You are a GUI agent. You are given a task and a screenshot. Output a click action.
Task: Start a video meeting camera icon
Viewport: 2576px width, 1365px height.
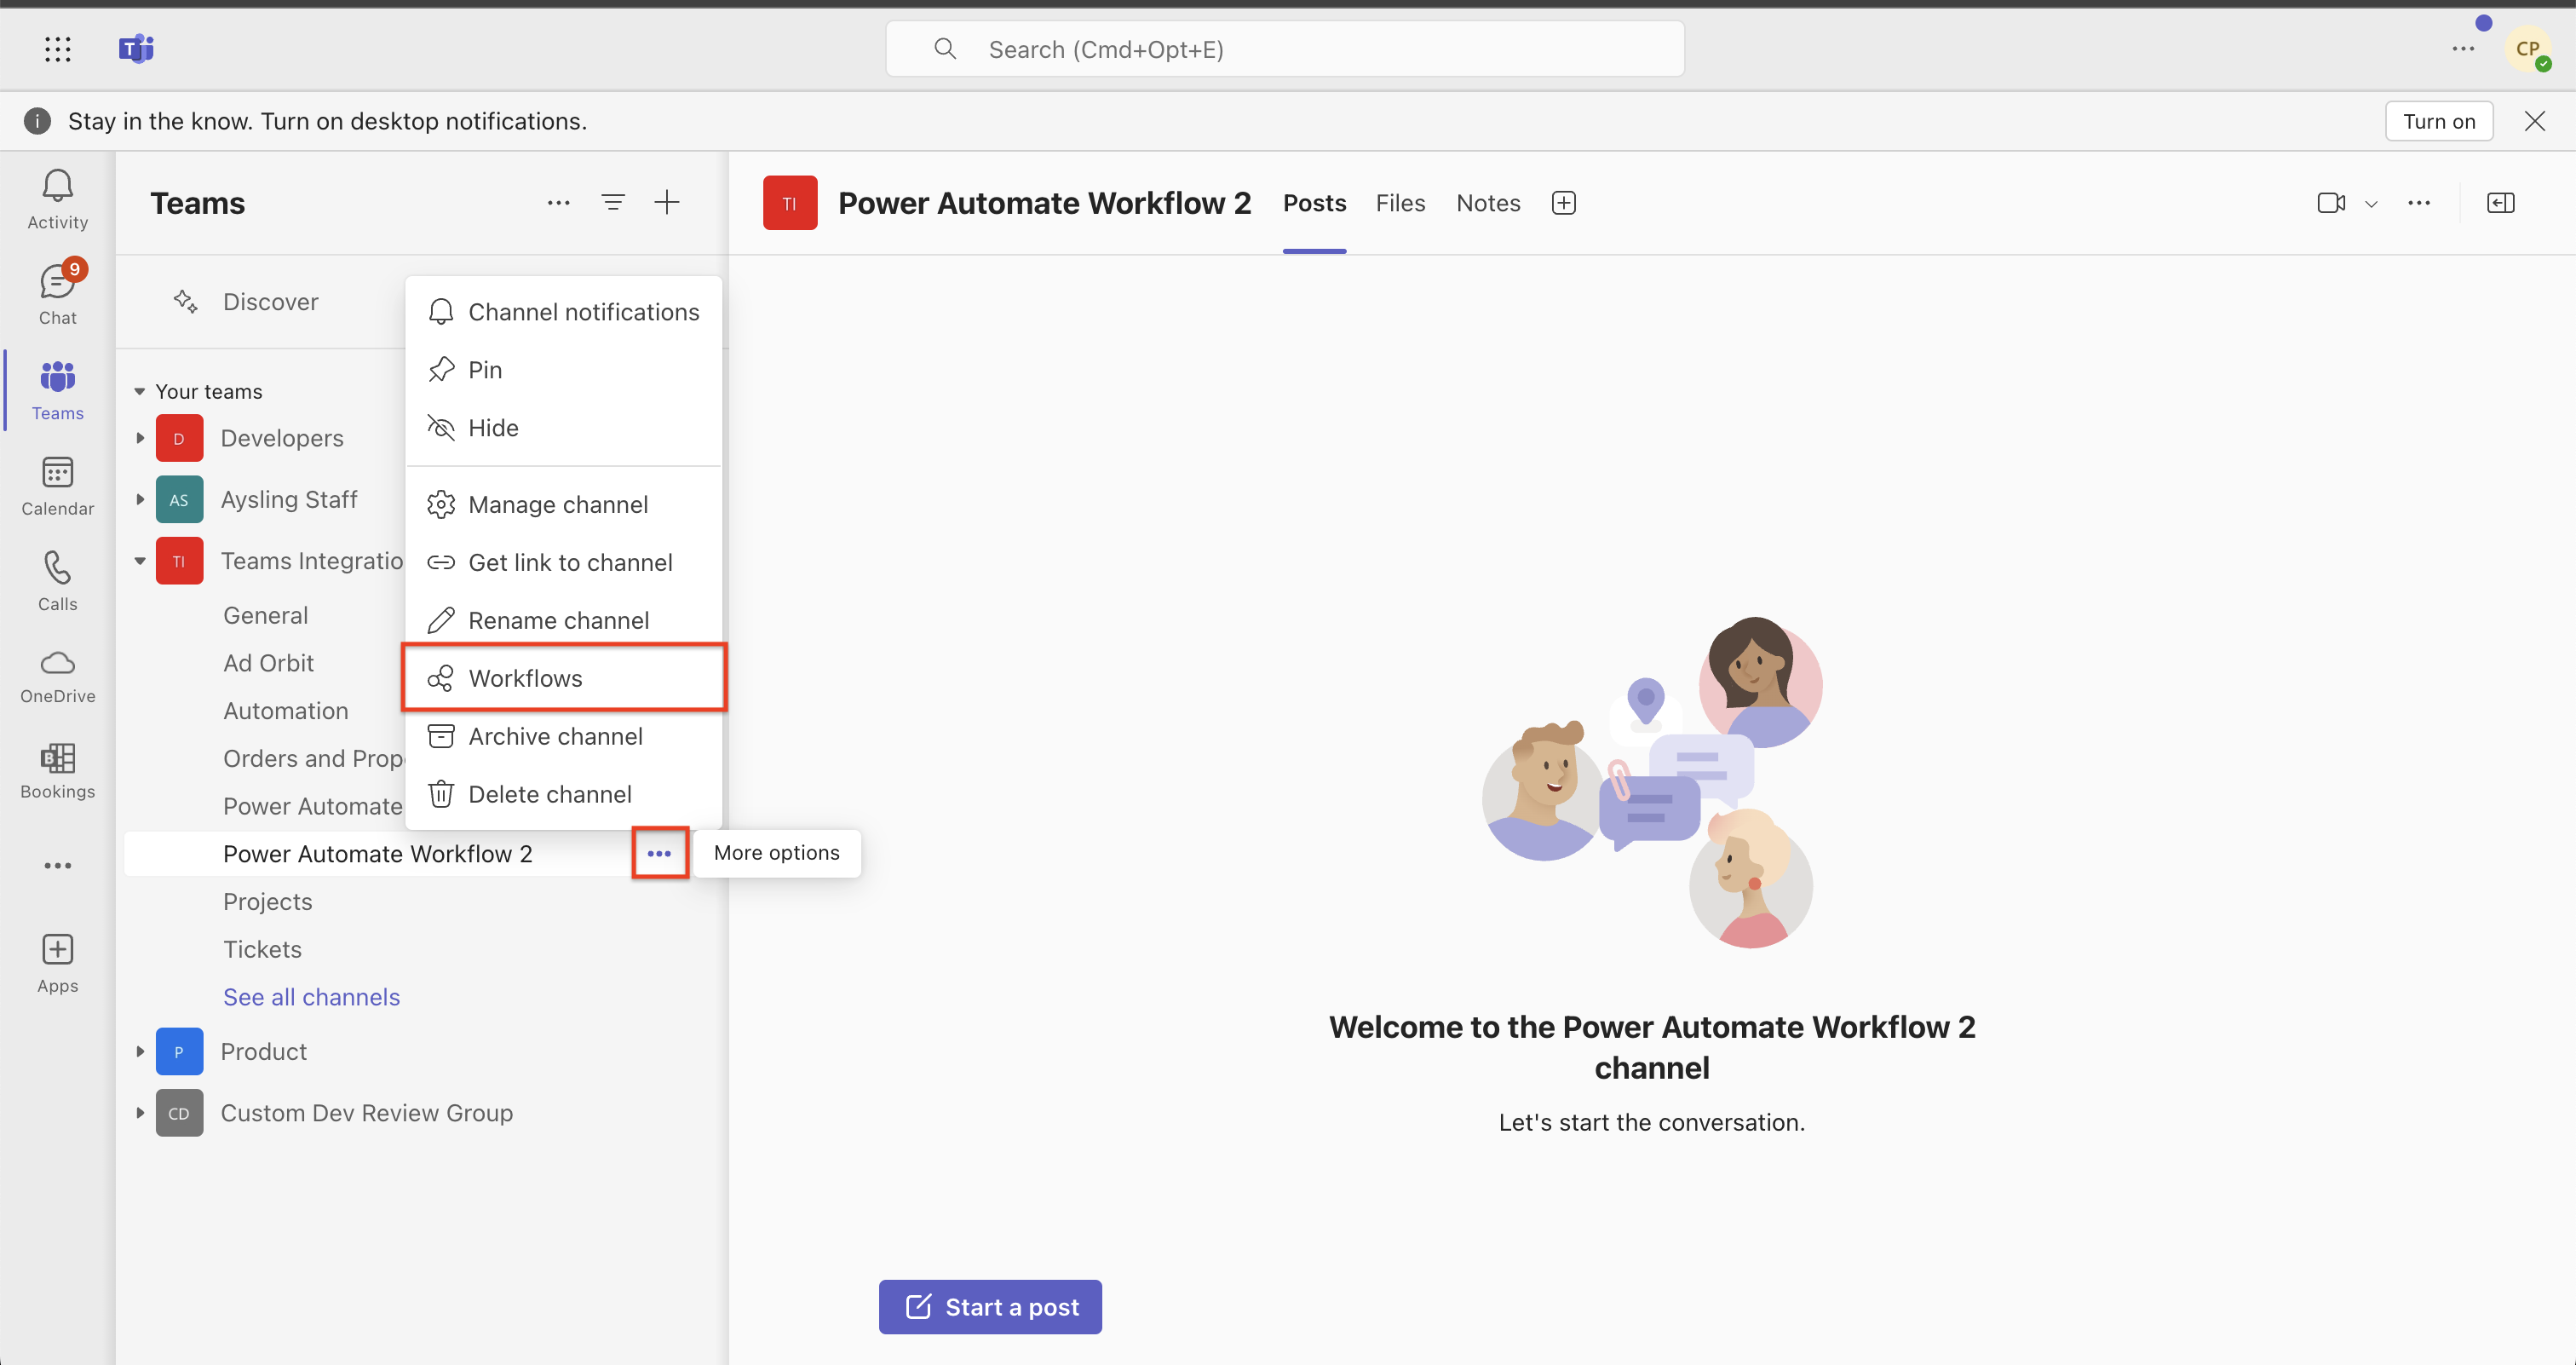click(x=2331, y=203)
